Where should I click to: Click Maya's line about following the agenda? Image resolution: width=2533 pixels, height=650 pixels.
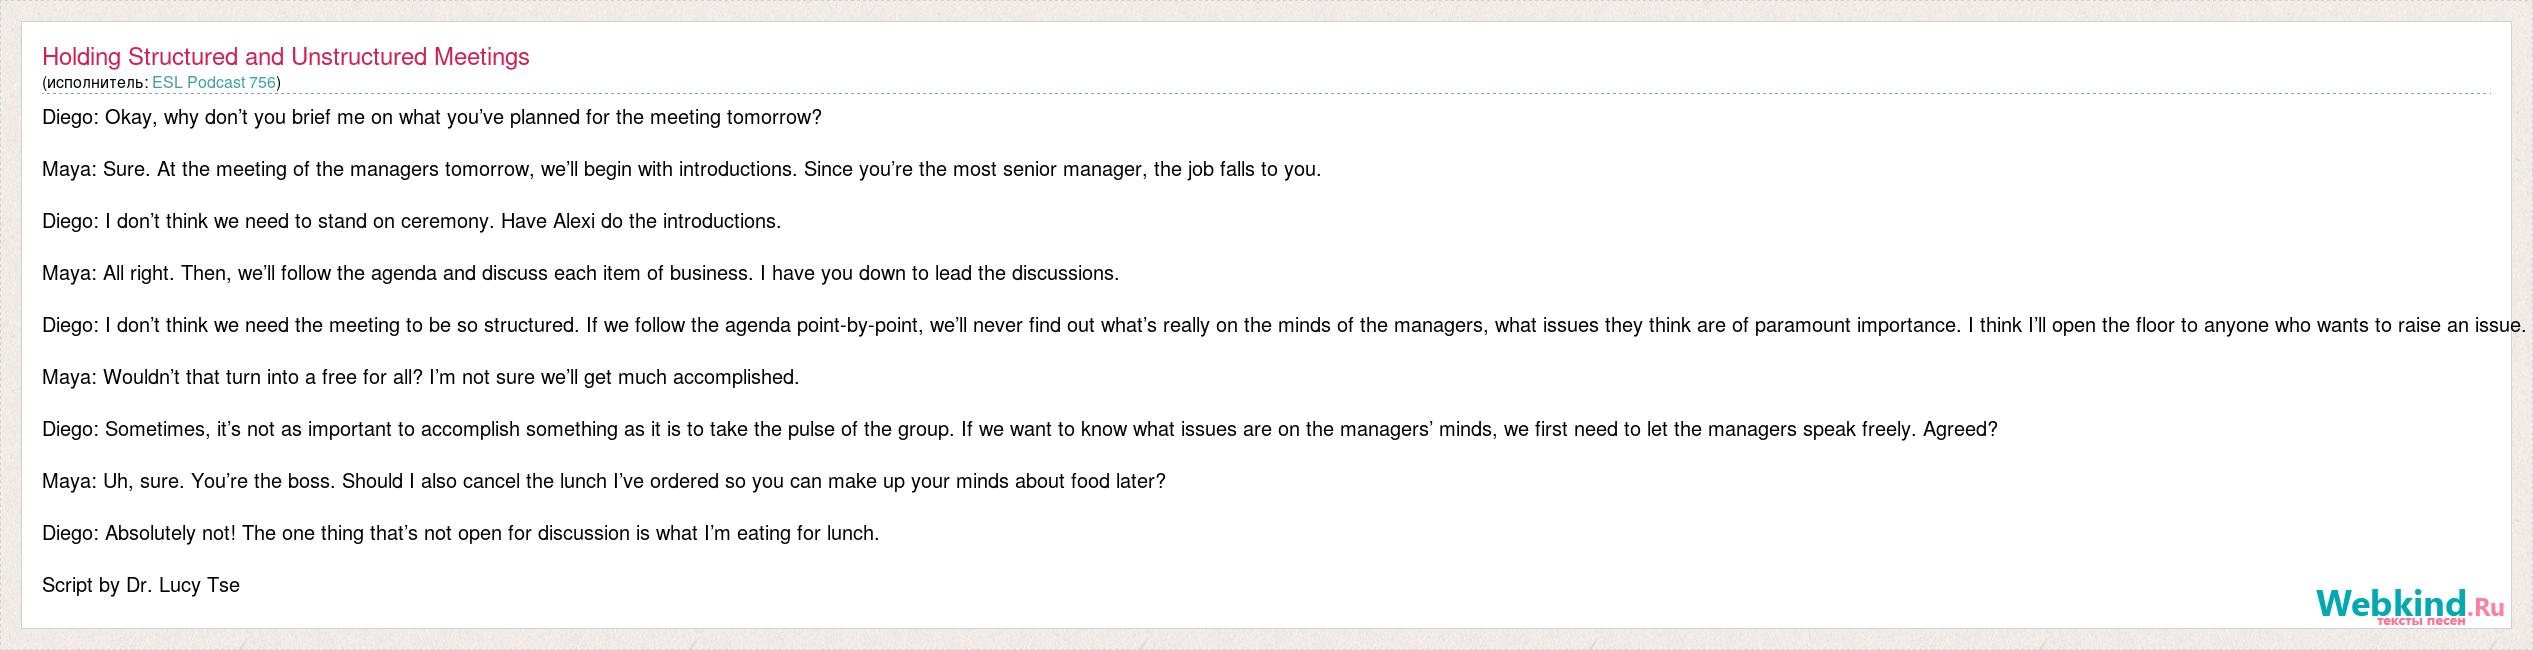point(581,273)
